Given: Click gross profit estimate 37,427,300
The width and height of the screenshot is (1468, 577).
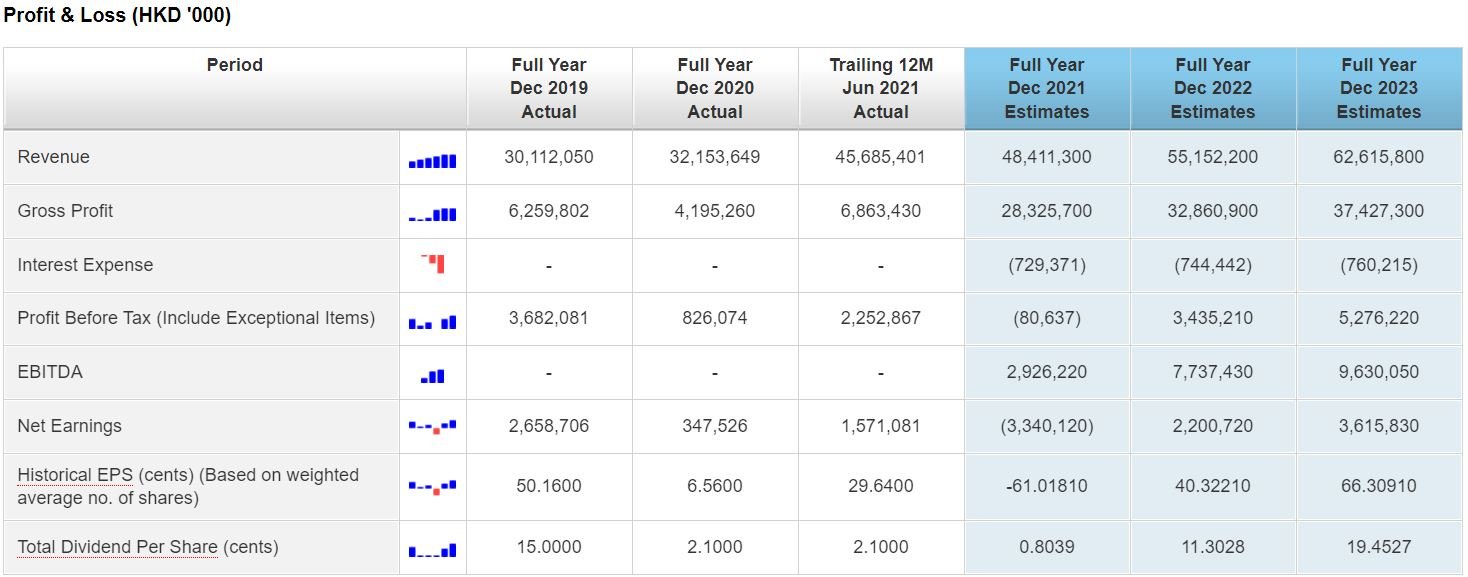Looking at the screenshot, I should coord(1379,211).
